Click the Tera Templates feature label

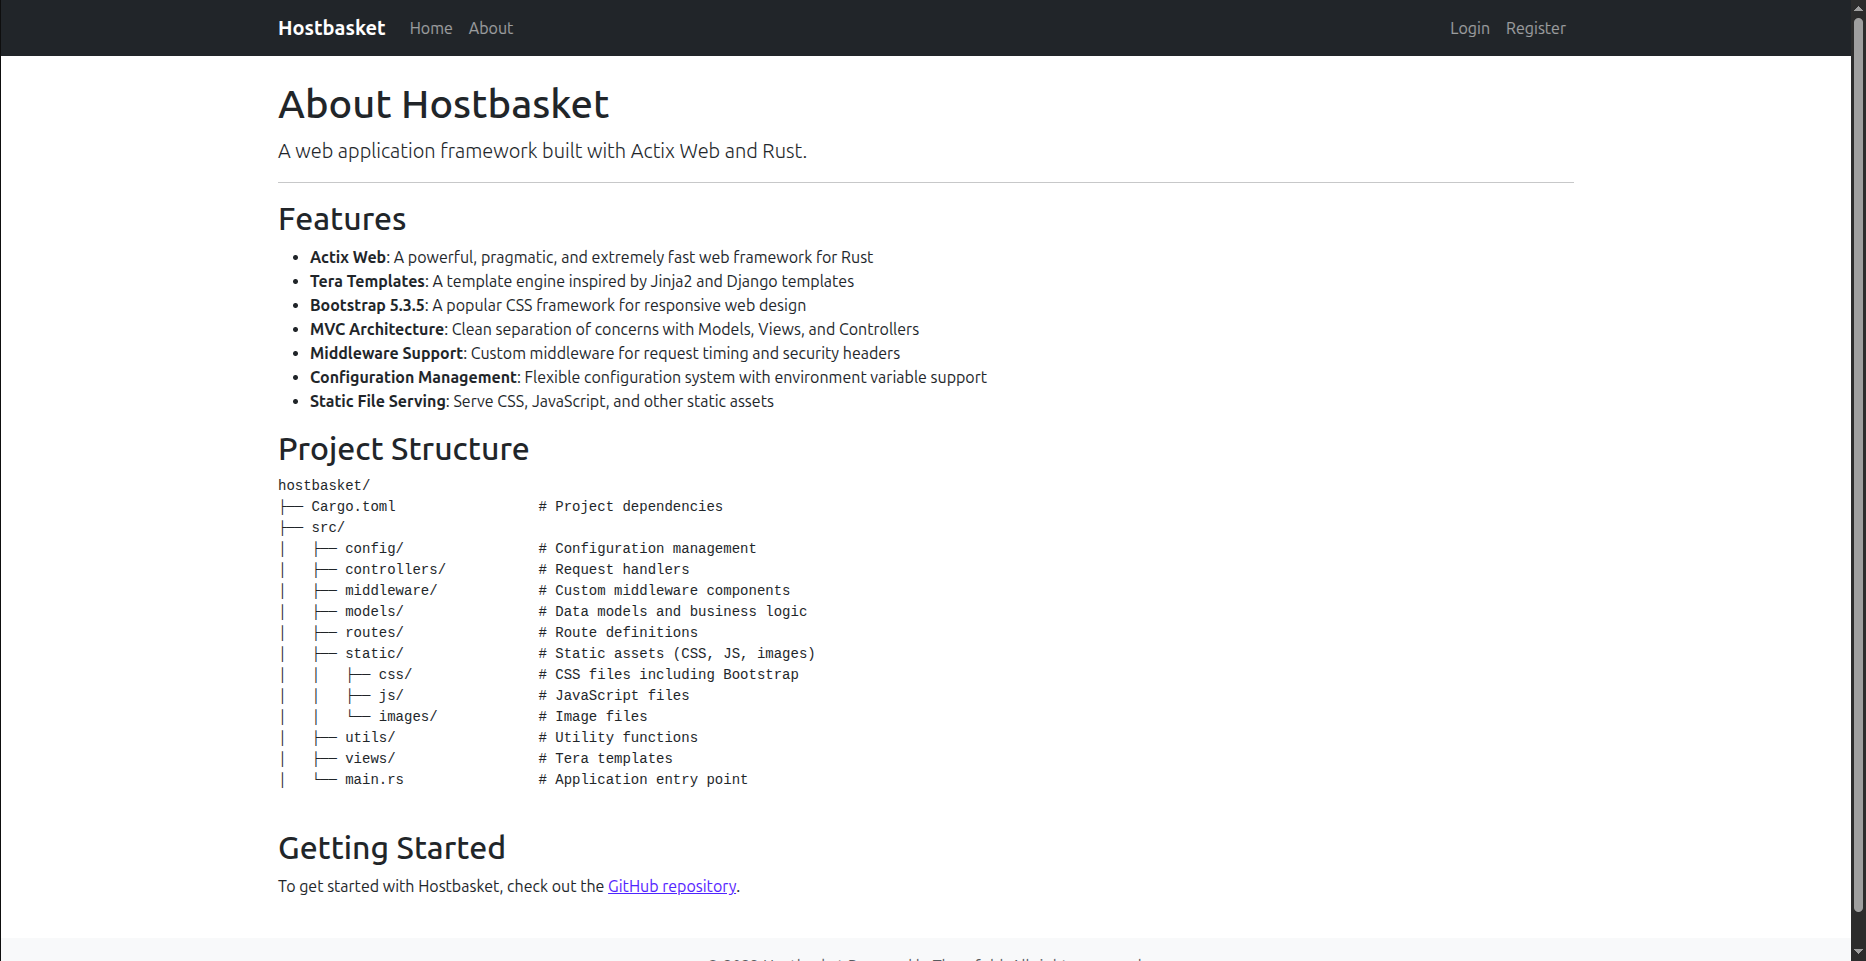[367, 281]
